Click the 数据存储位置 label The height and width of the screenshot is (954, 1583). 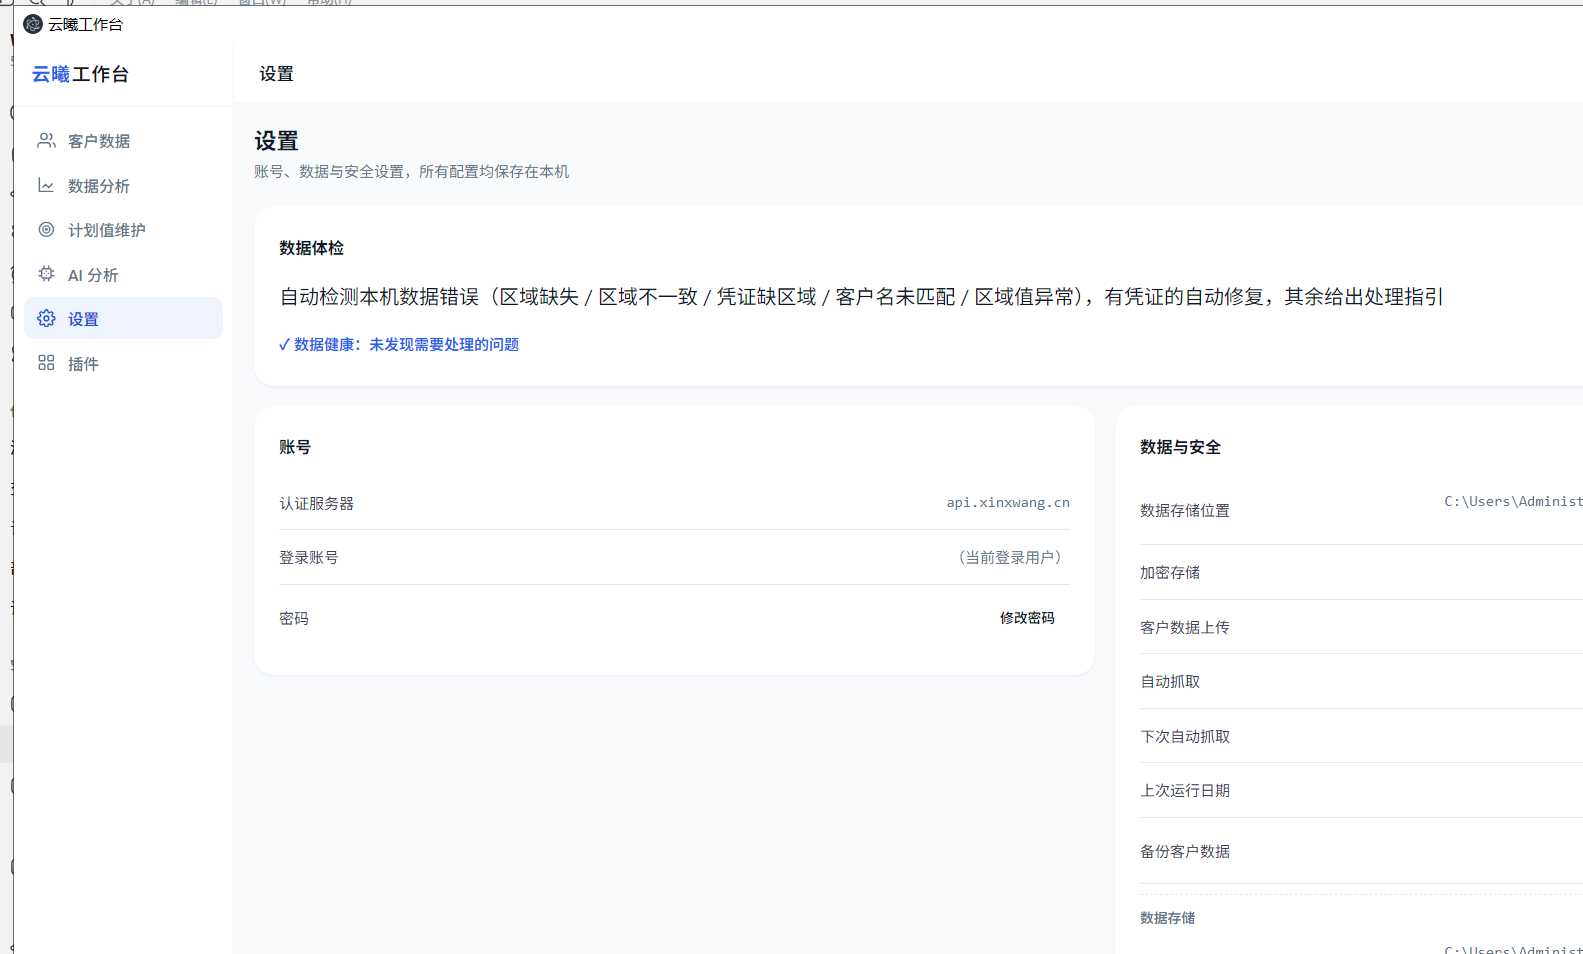(1185, 510)
